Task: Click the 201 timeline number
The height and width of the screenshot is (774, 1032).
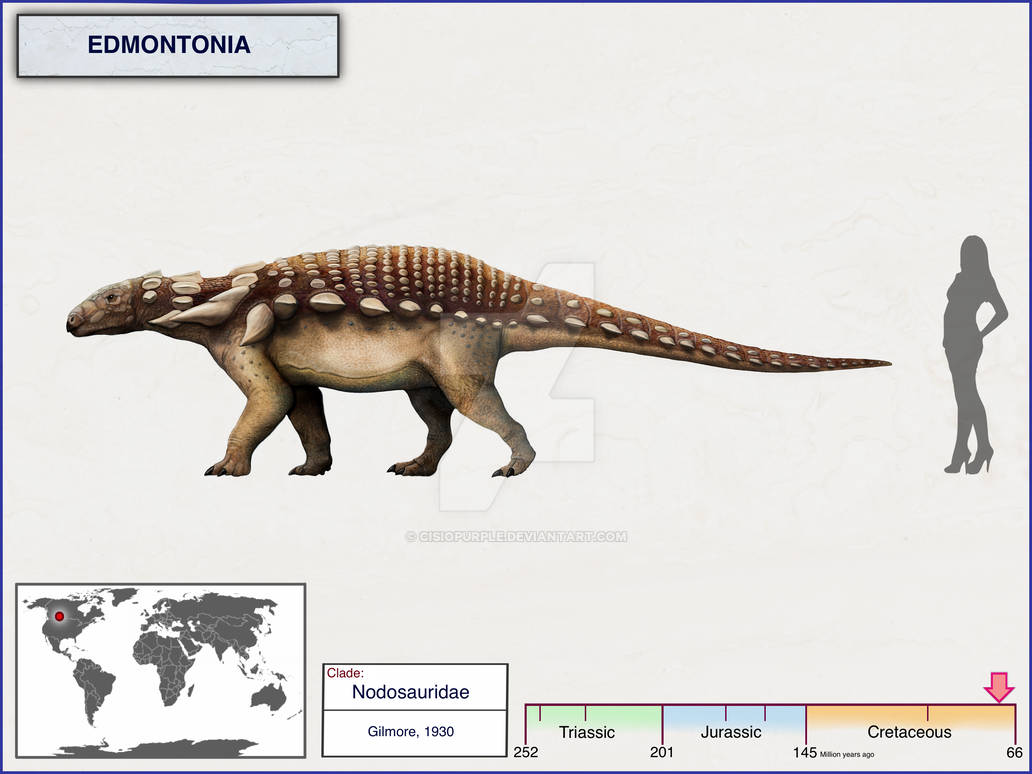Action: [662, 752]
